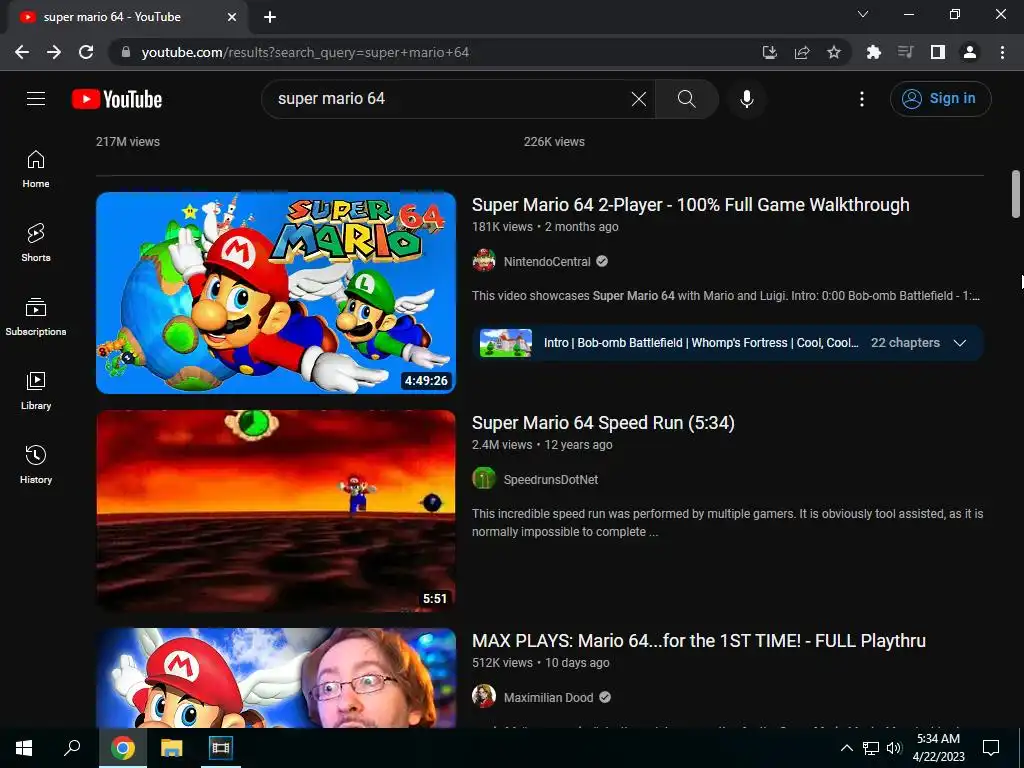Open the tab search dropdown arrow

click(863, 14)
